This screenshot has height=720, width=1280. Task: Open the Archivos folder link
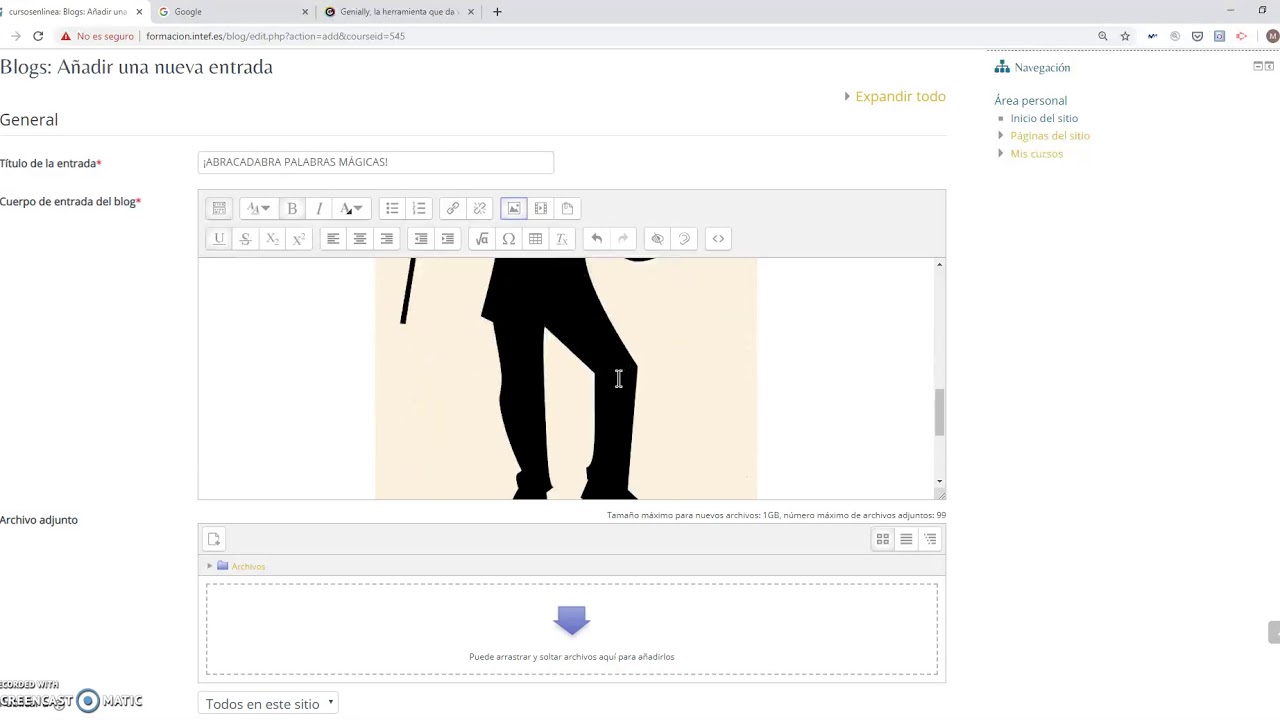248,566
